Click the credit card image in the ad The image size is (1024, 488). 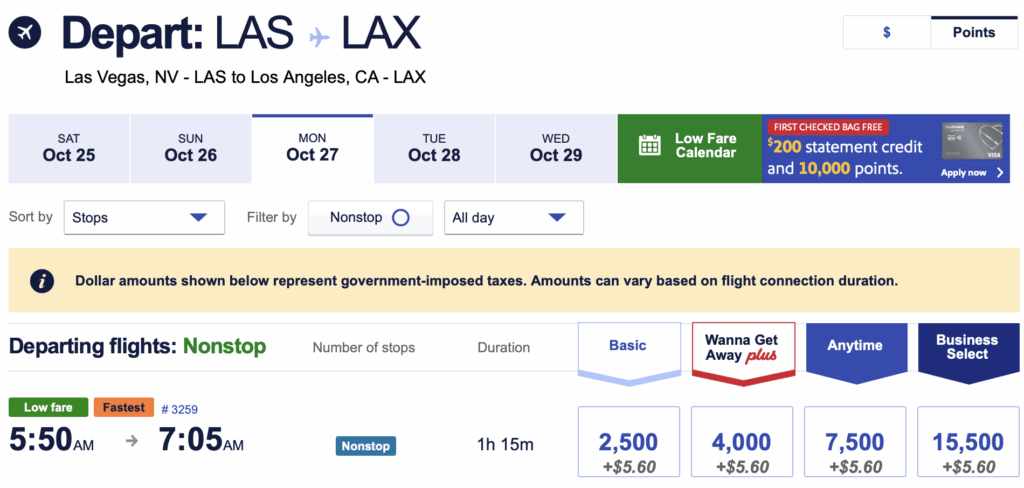pyautogui.click(x=972, y=142)
